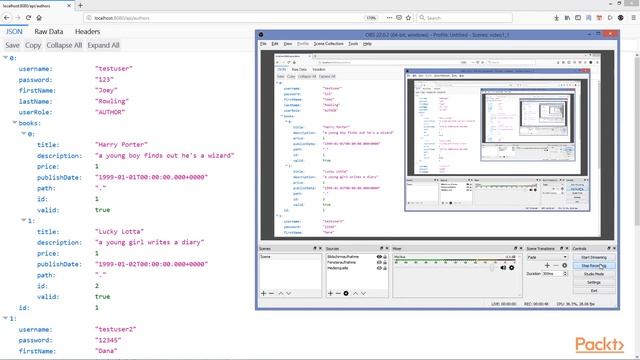Open OBS View menu

(288, 44)
